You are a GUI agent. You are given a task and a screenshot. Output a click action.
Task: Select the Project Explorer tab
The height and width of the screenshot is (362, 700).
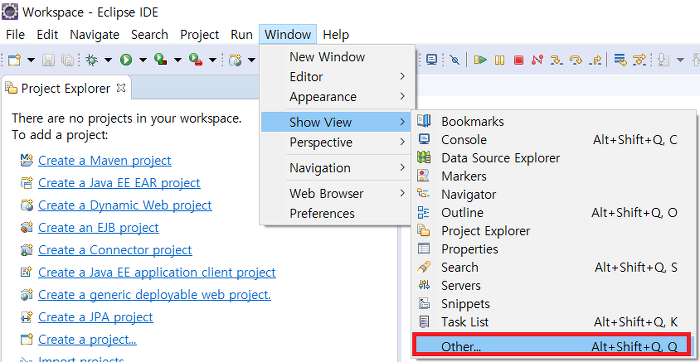[65, 89]
